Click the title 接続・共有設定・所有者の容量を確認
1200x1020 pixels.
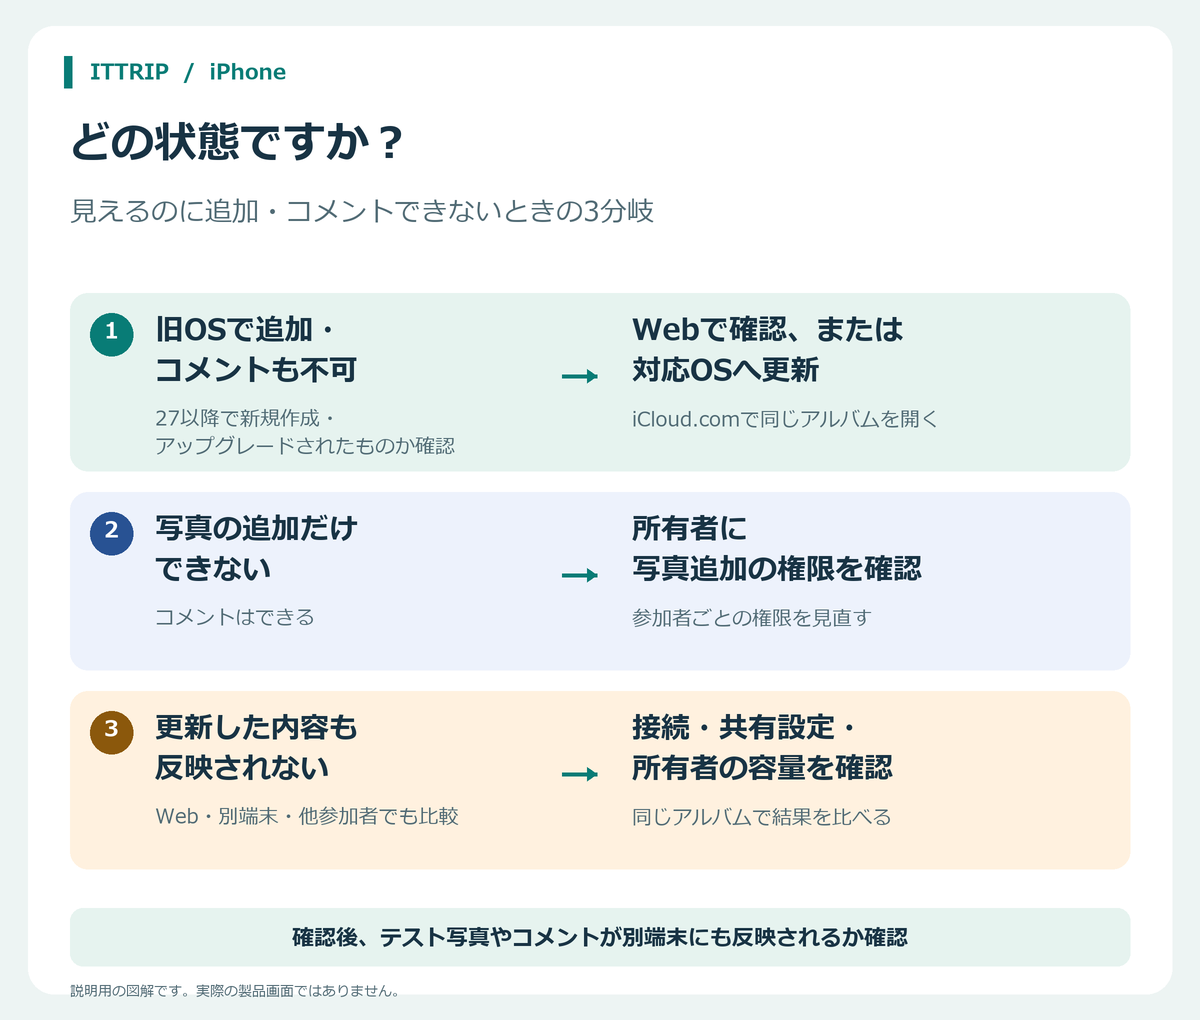[x=762, y=747]
